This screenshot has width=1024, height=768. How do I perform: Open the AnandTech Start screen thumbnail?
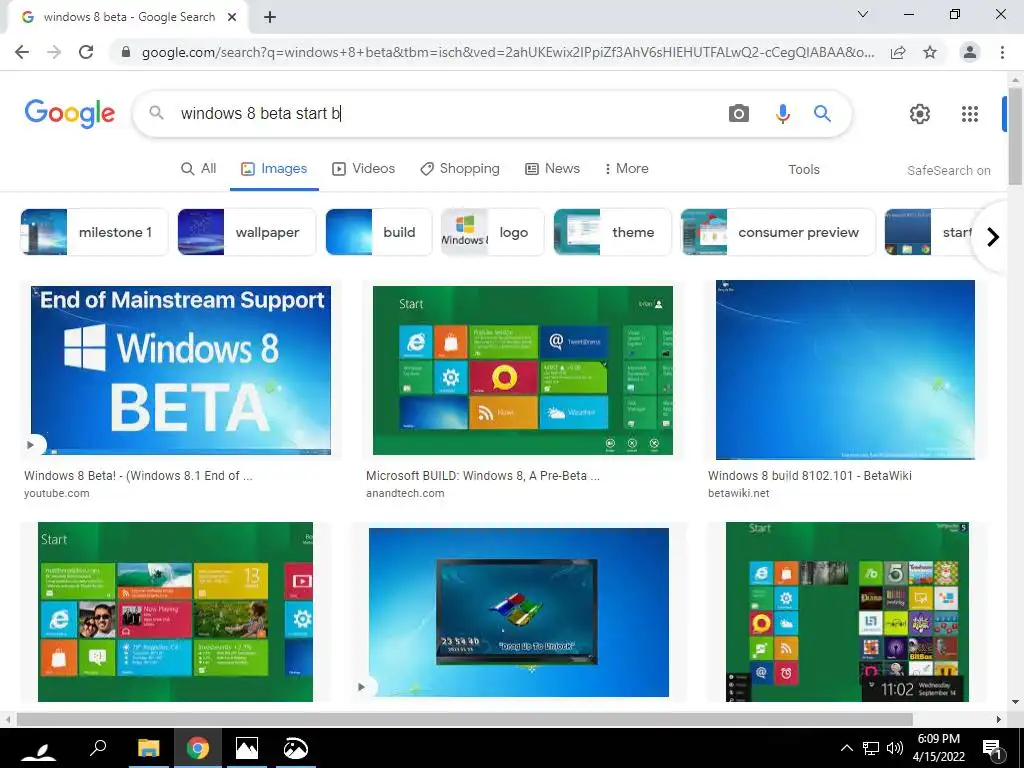pyautogui.click(x=522, y=370)
